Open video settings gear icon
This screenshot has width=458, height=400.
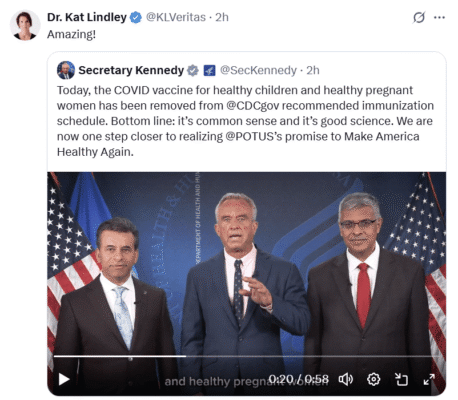coord(373,379)
